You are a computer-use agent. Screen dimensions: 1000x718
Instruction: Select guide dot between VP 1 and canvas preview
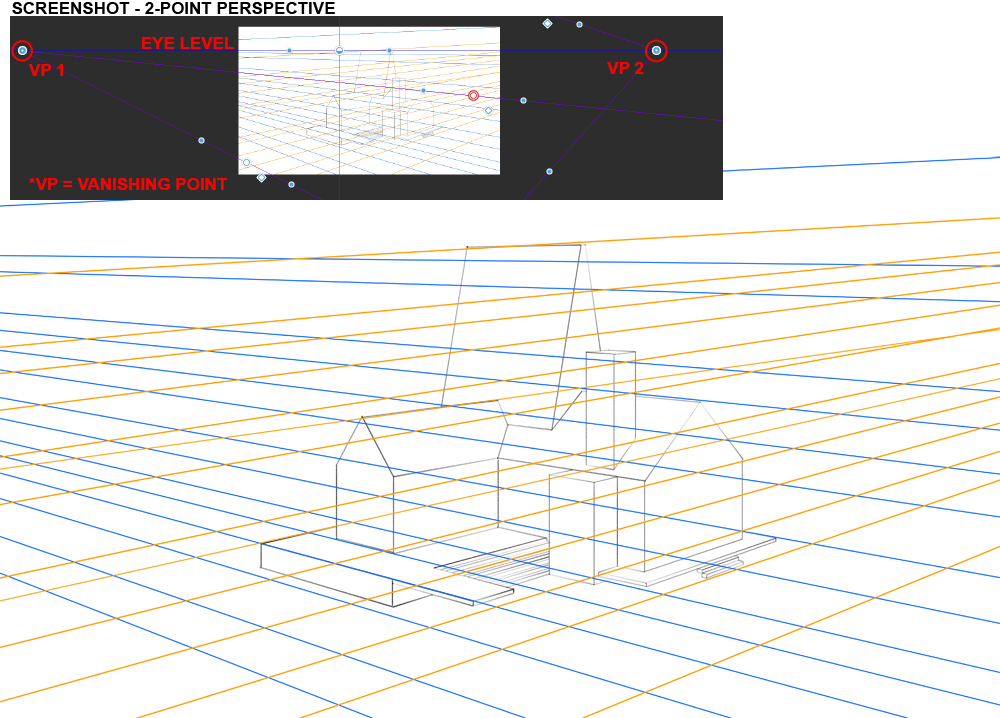(x=201, y=141)
